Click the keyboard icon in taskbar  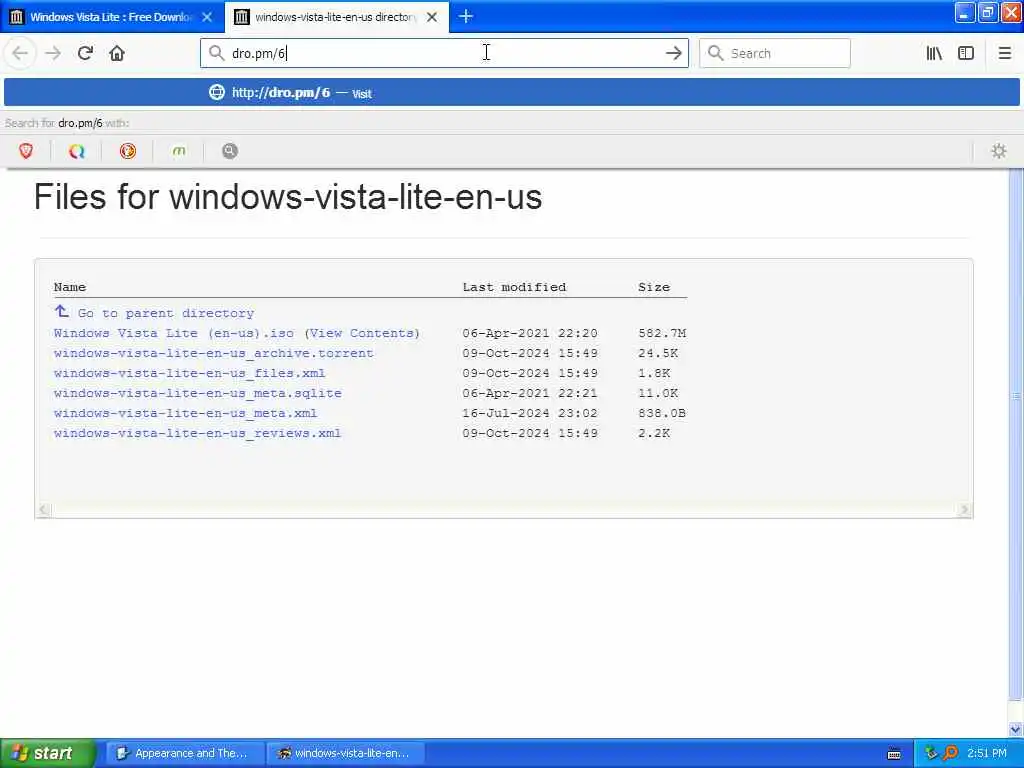click(894, 754)
